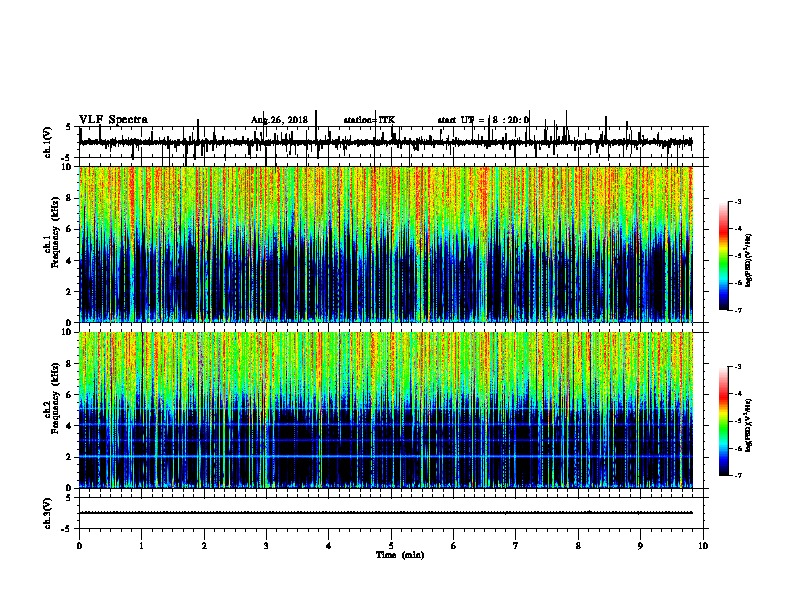Image resolution: width=792 pixels, height=612 pixels.
Task: Click the time axis tick label "9"
Action: coord(640,546)
